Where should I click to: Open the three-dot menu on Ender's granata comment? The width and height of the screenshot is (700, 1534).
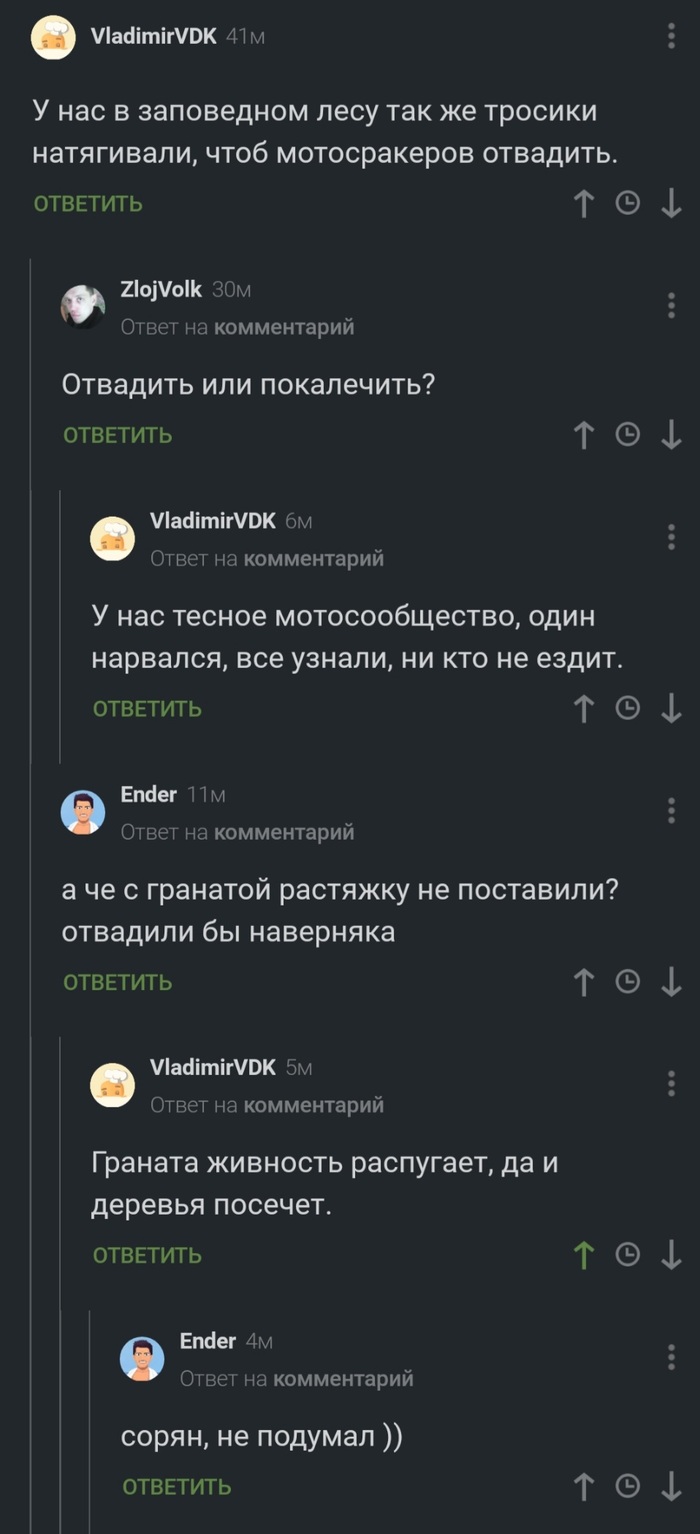point(671,810)
